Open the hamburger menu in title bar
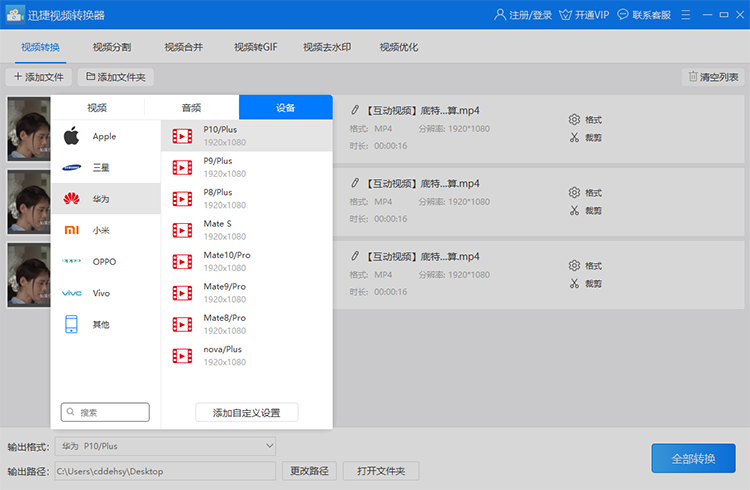The image size is (750, 490). [685, 15]
